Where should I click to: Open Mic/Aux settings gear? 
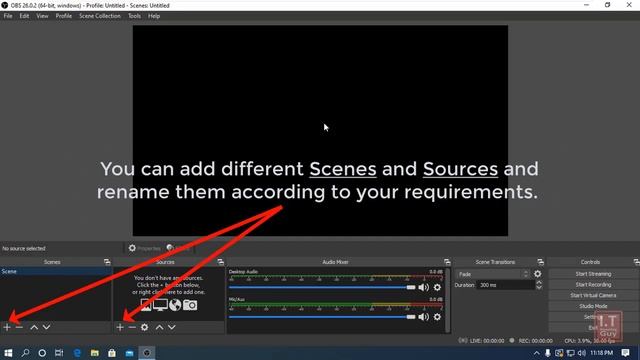437,317
